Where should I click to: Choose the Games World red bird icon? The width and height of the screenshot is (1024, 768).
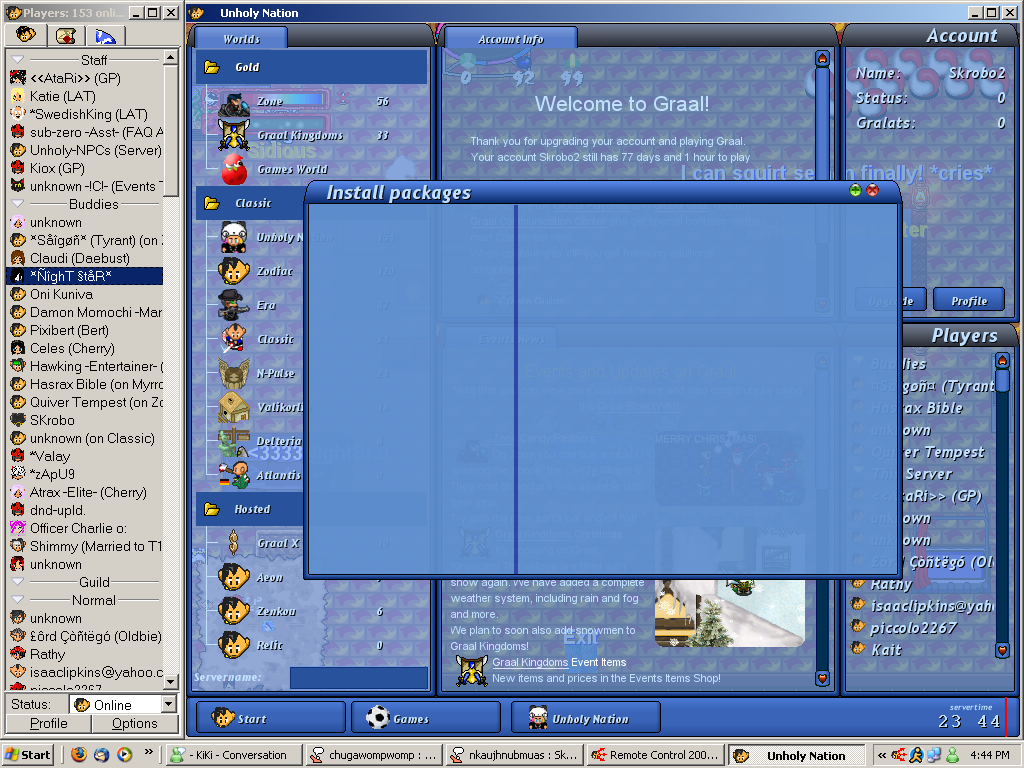(233, 169)
